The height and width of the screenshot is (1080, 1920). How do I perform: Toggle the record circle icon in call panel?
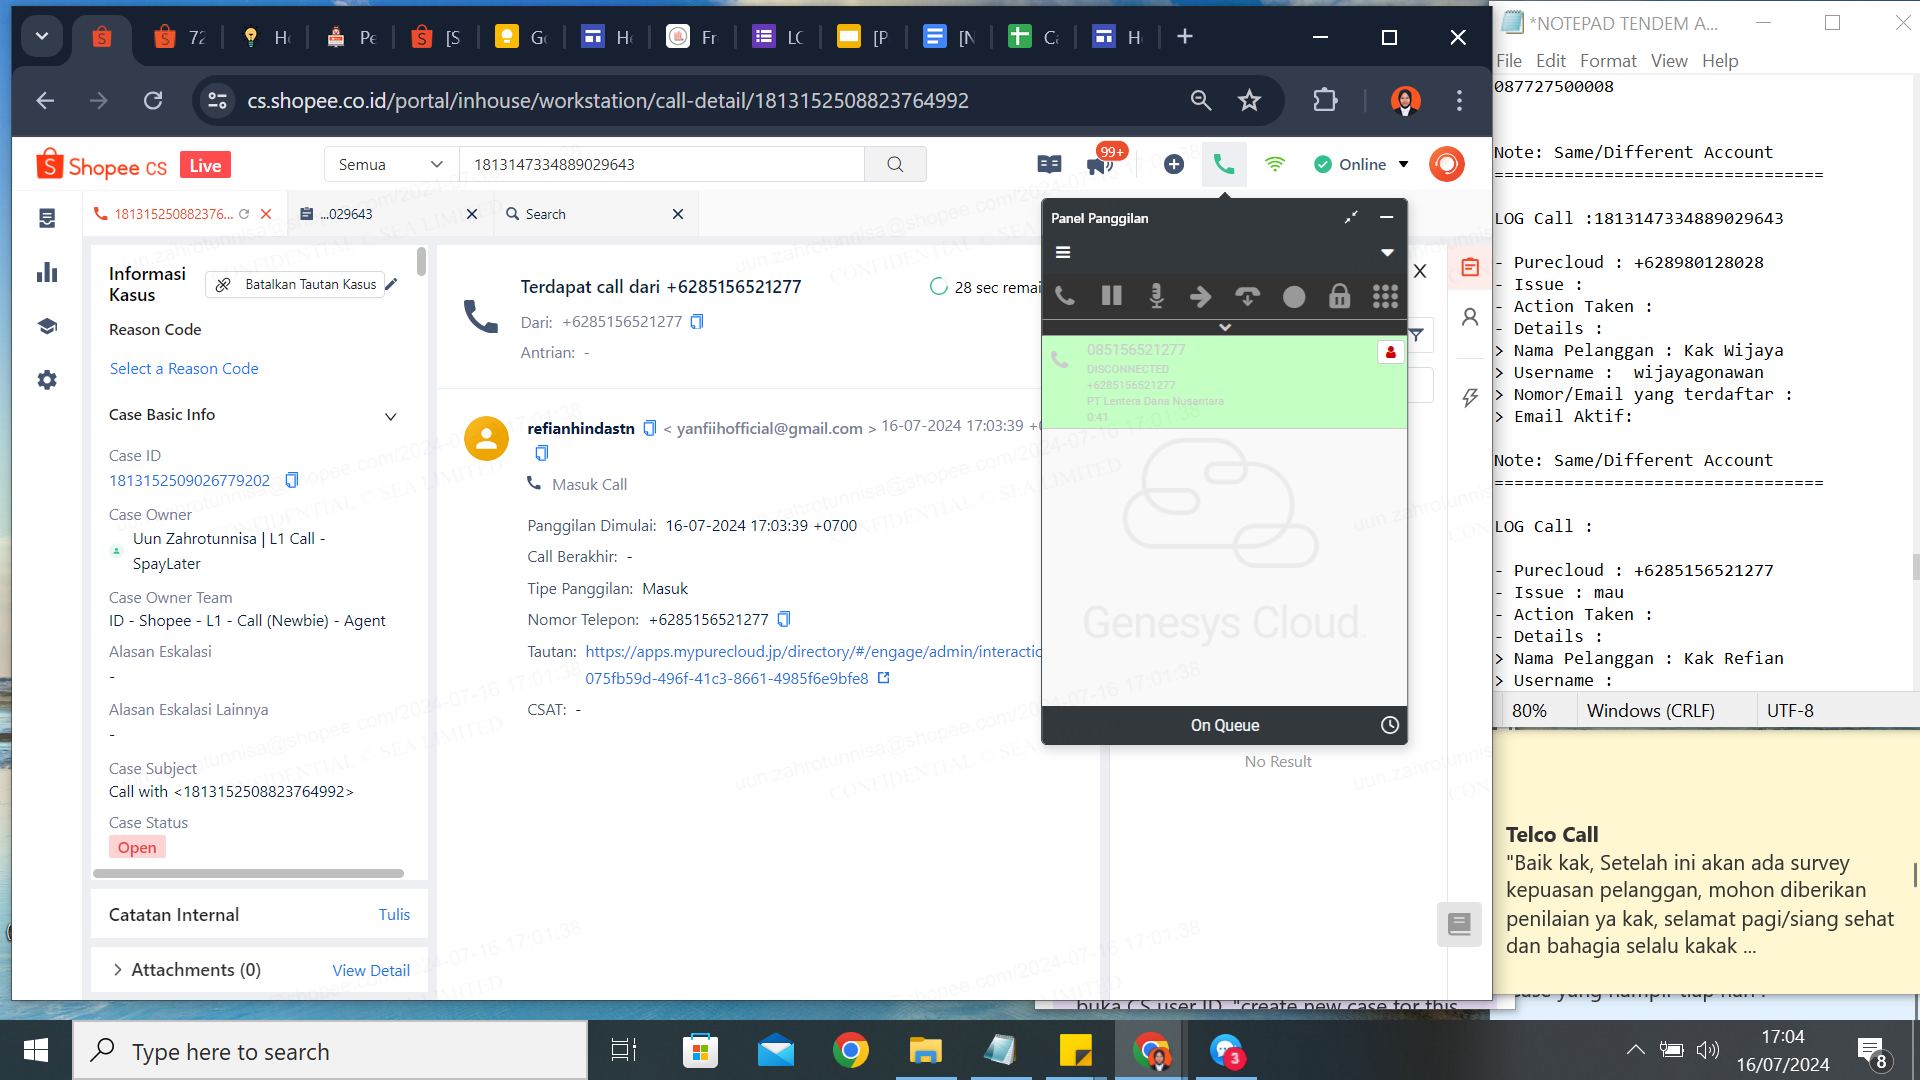pos(1294,296)
